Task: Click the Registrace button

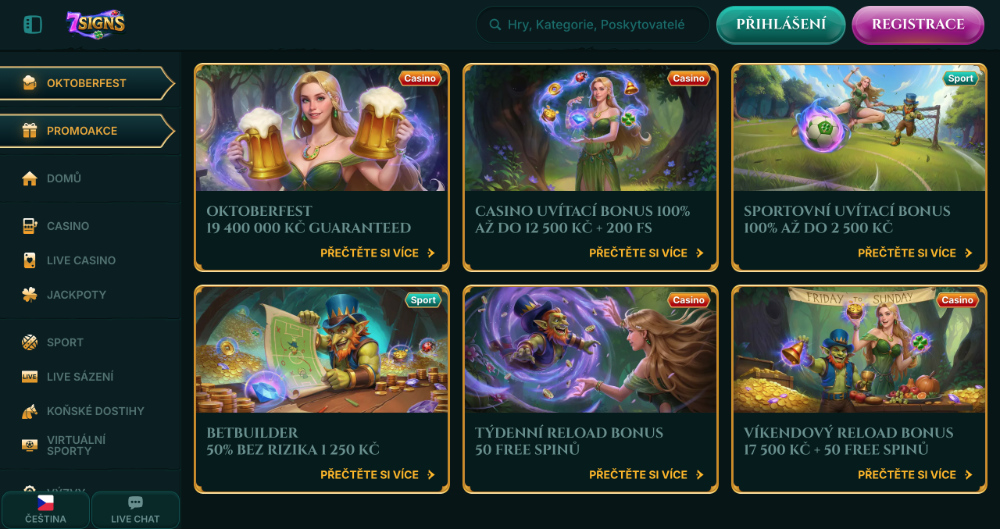Action: click(918, 25)
